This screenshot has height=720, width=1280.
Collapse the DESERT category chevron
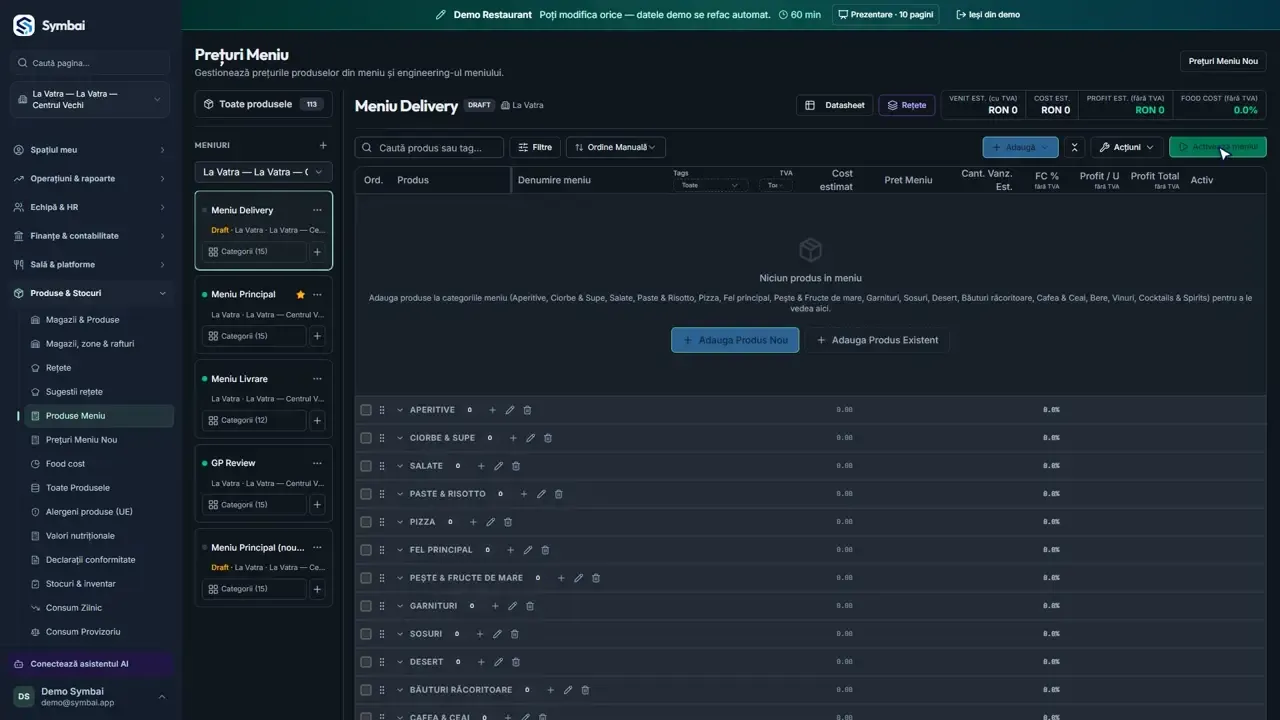(400, 662)
